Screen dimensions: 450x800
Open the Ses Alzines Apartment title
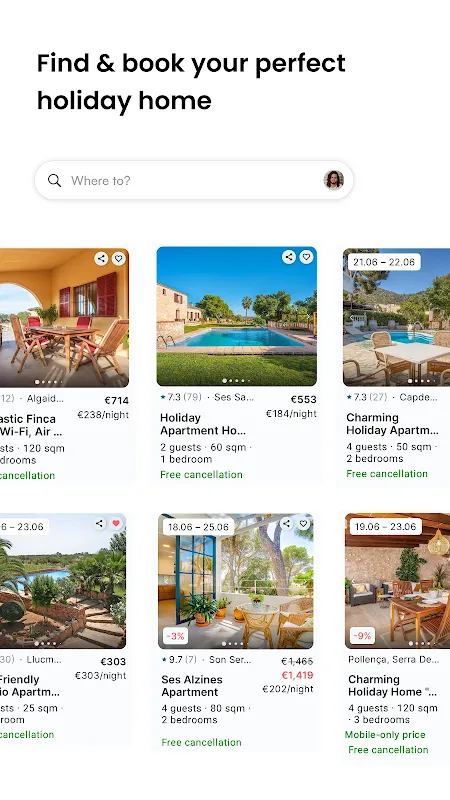pos(192,686)
